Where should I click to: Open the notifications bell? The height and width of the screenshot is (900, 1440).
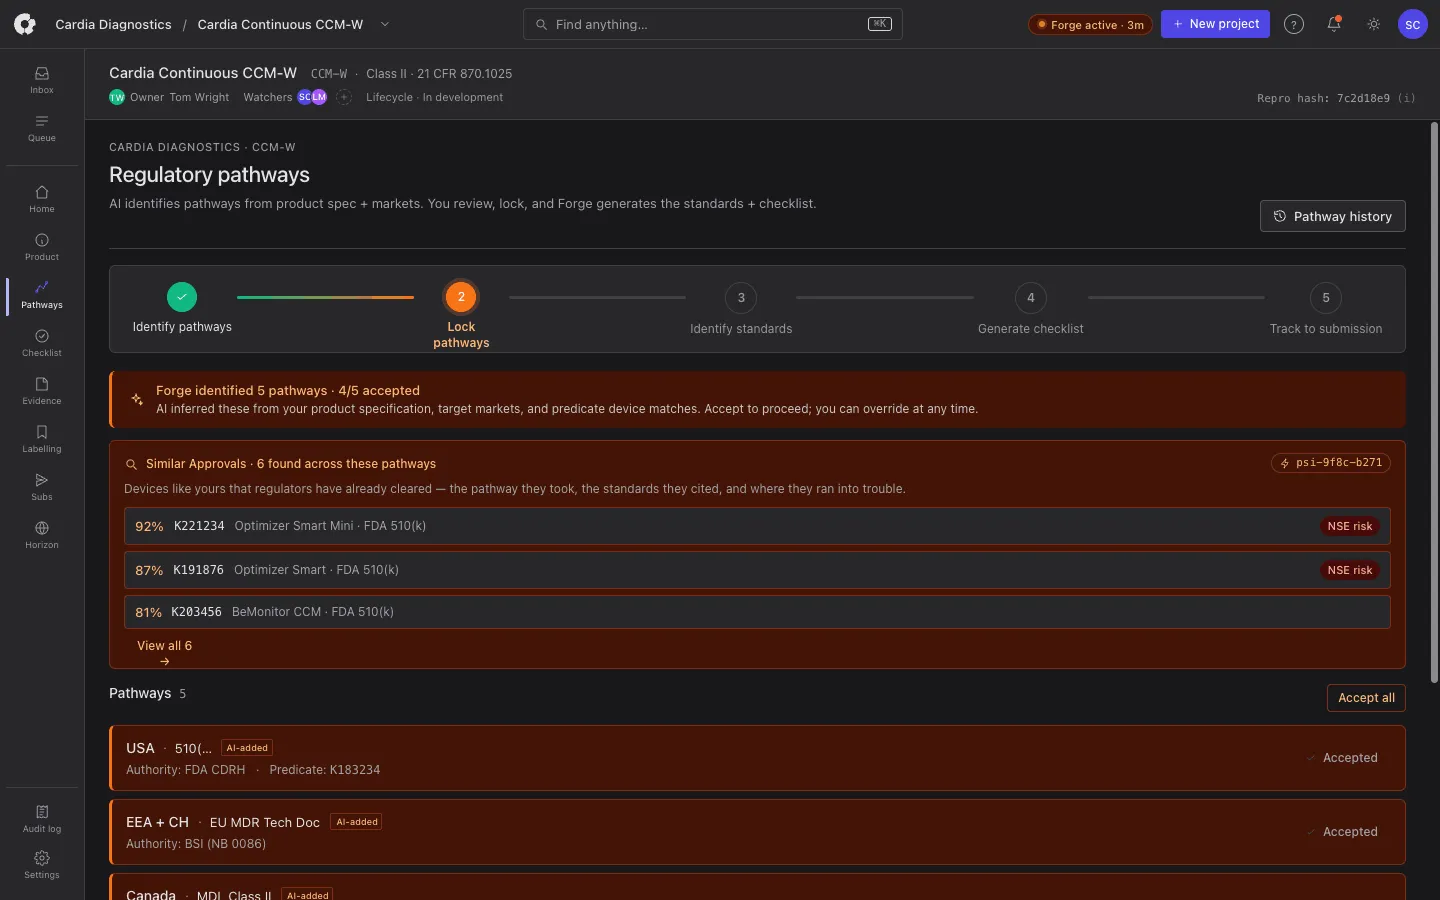coord(1334,24)
